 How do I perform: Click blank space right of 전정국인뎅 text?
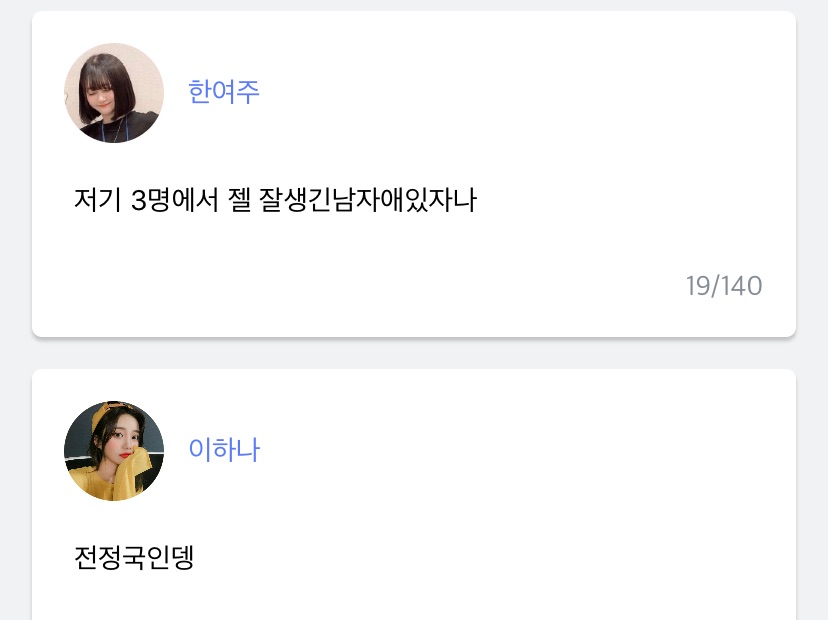coord(500,558)
